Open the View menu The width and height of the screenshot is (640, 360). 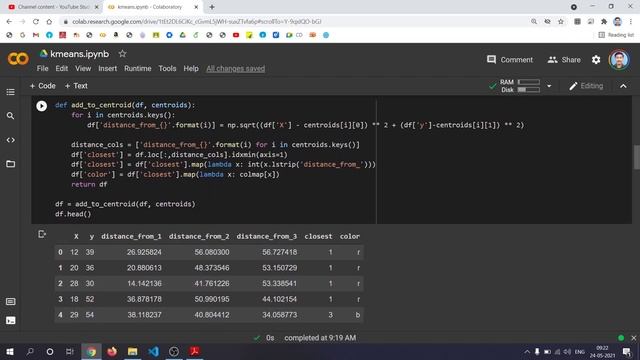(83, 69)
